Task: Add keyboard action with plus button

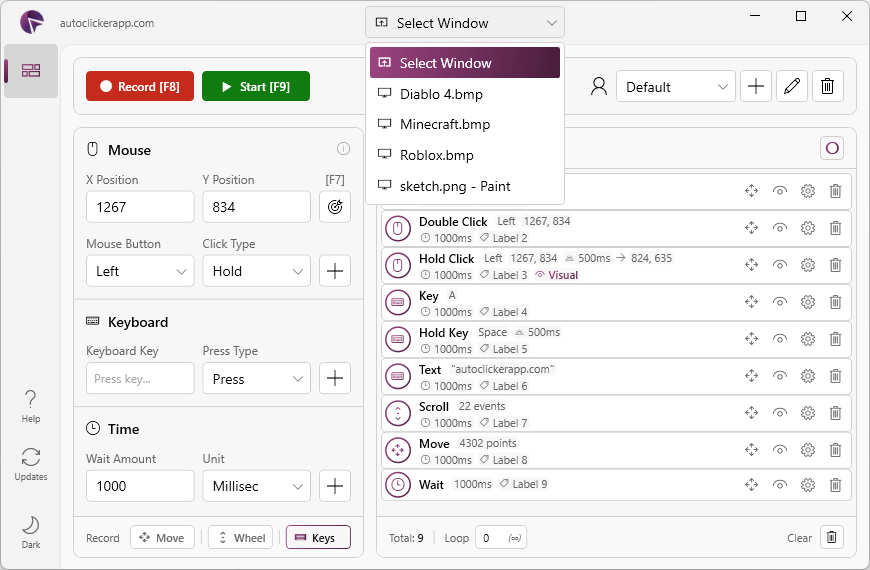Action: click(x=335, y=379)
